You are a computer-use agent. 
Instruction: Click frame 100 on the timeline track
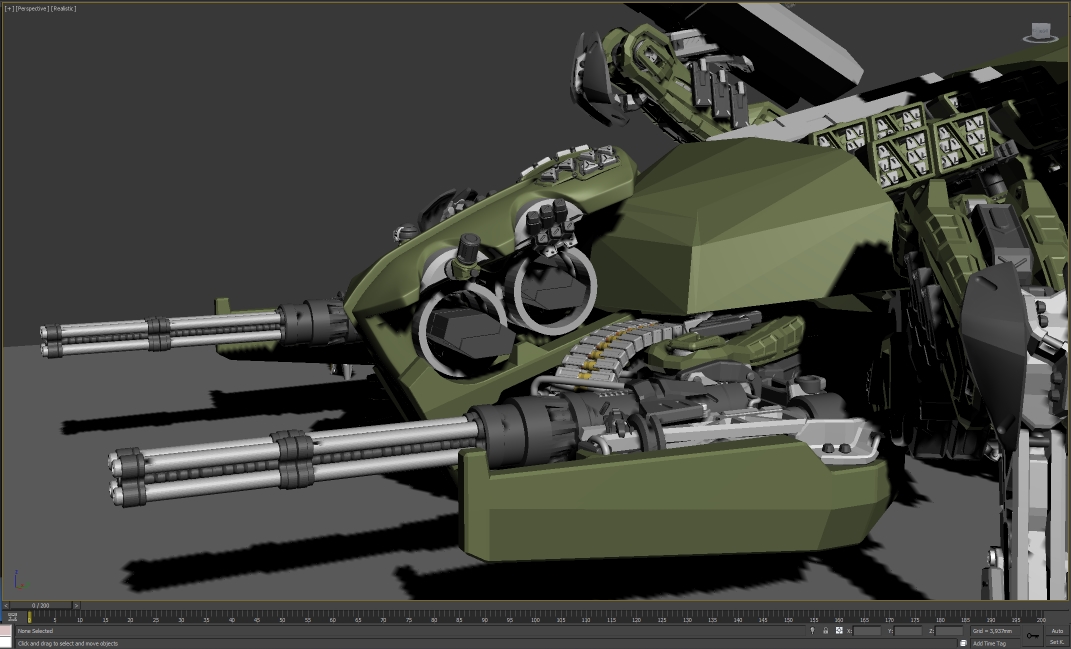point(535,617)
